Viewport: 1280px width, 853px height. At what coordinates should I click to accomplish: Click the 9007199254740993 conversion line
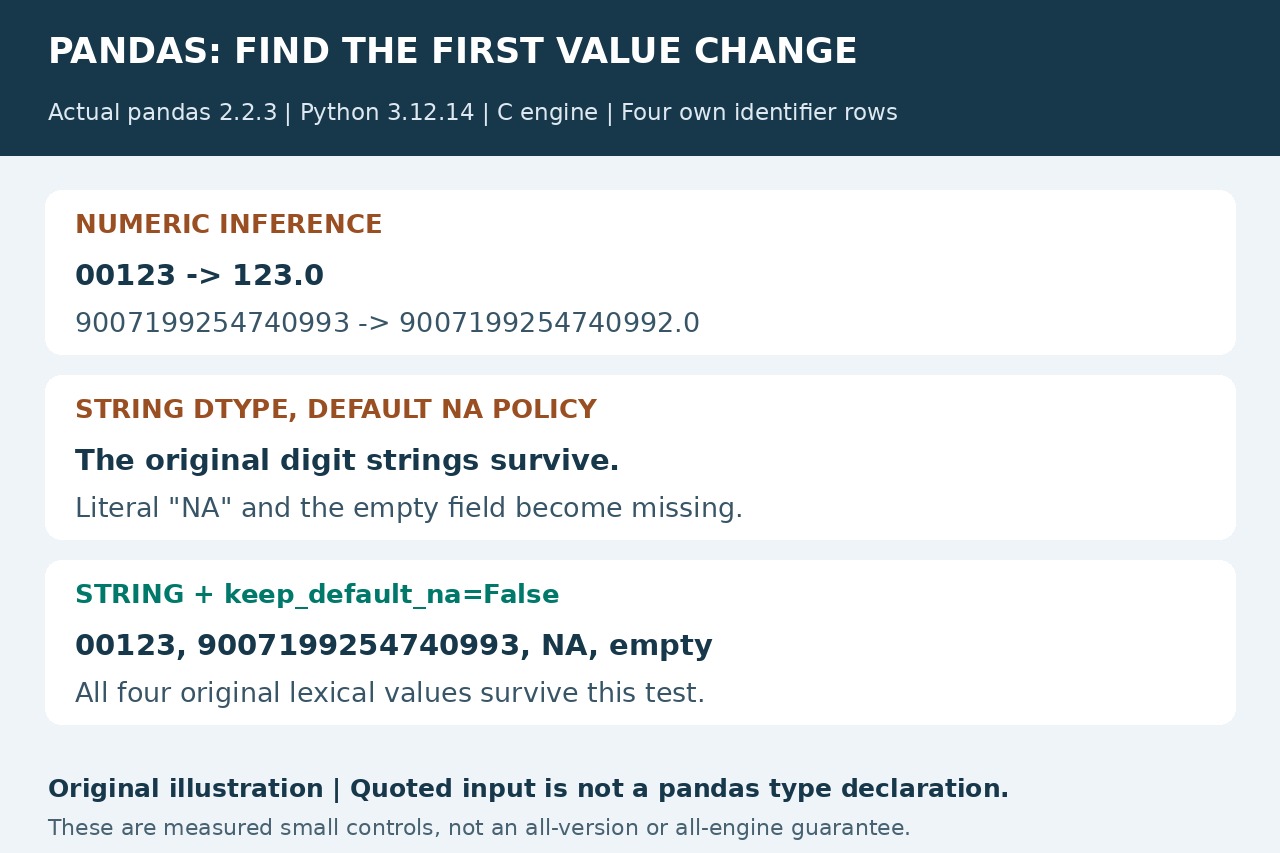click(x=387, y=324)
